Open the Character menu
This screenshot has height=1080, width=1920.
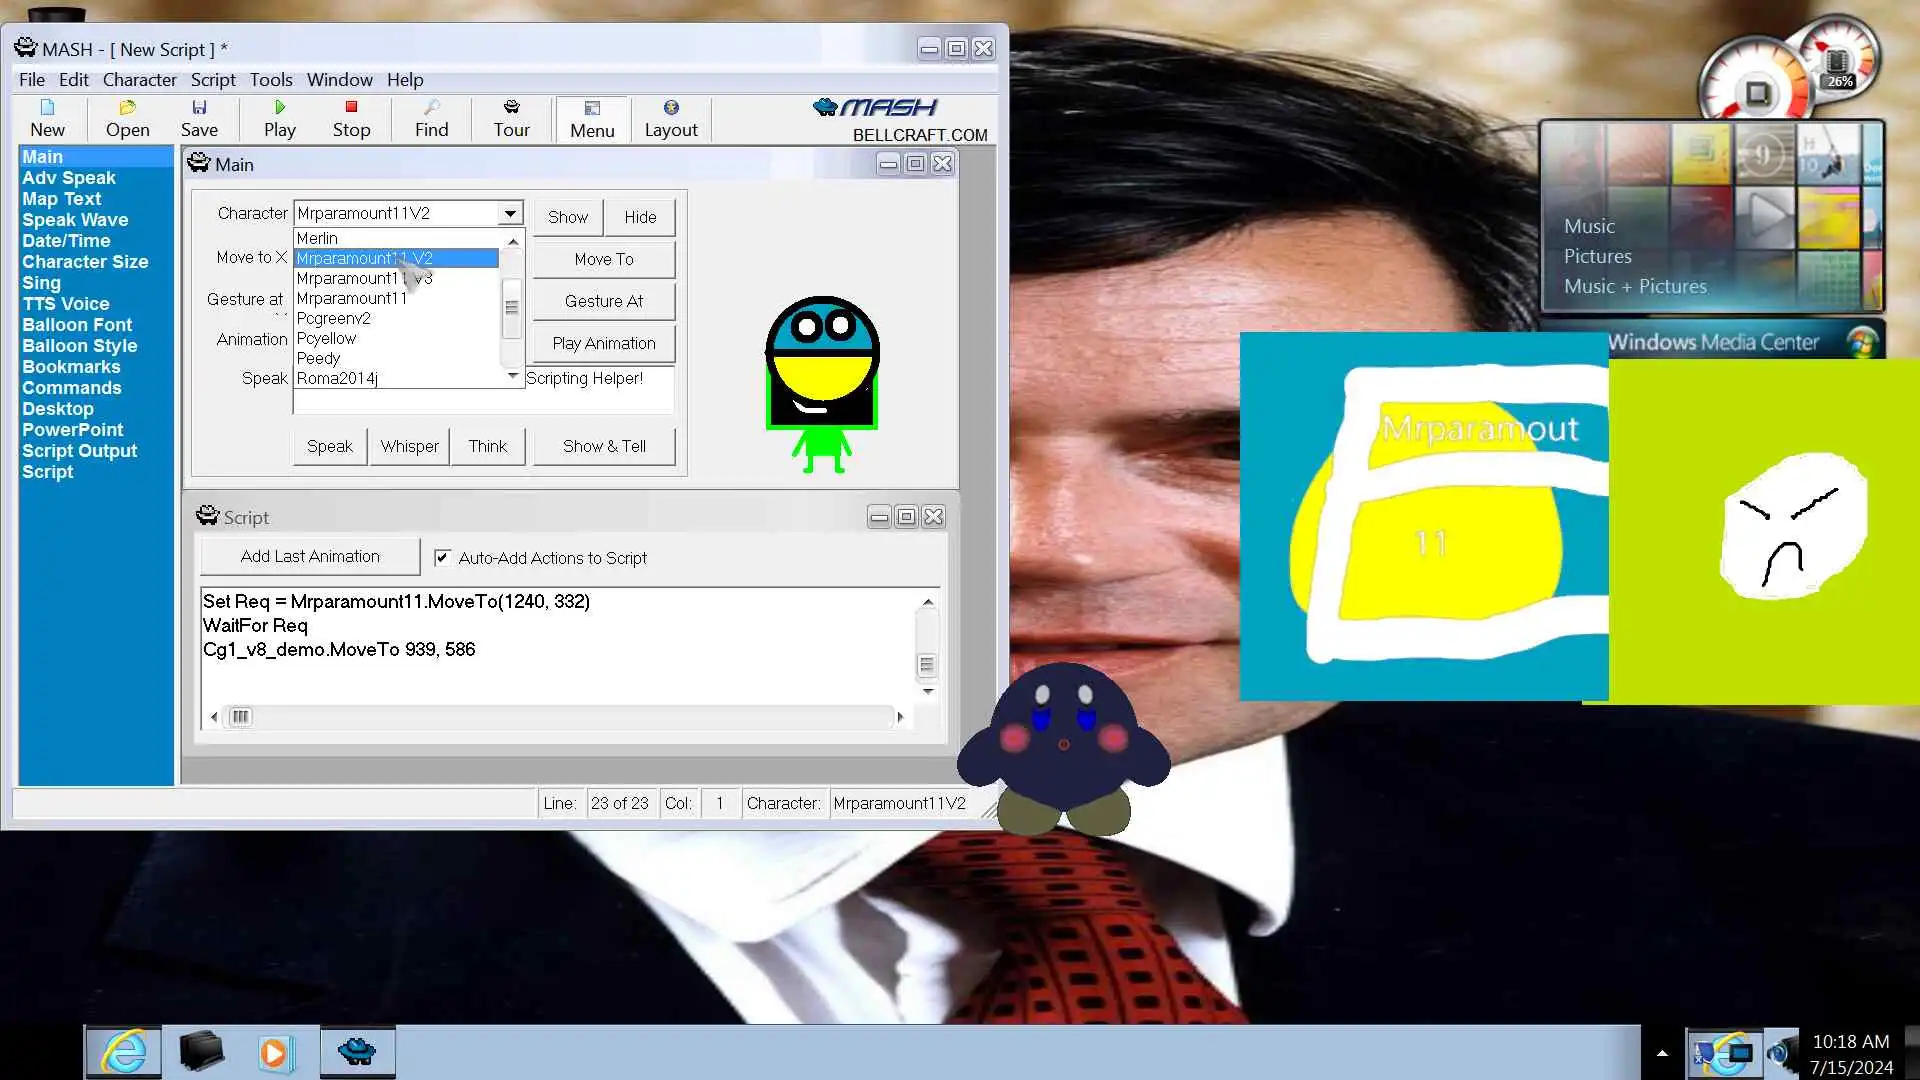139,80
